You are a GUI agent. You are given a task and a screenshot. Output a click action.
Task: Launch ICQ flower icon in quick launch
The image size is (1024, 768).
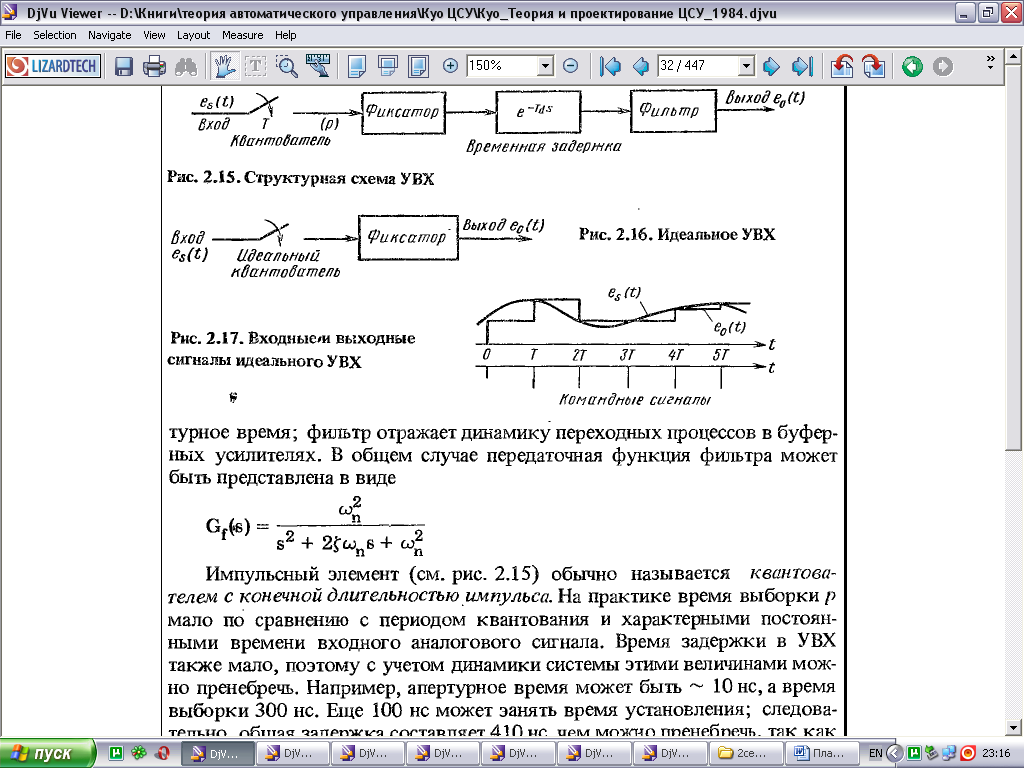[138, 753]
